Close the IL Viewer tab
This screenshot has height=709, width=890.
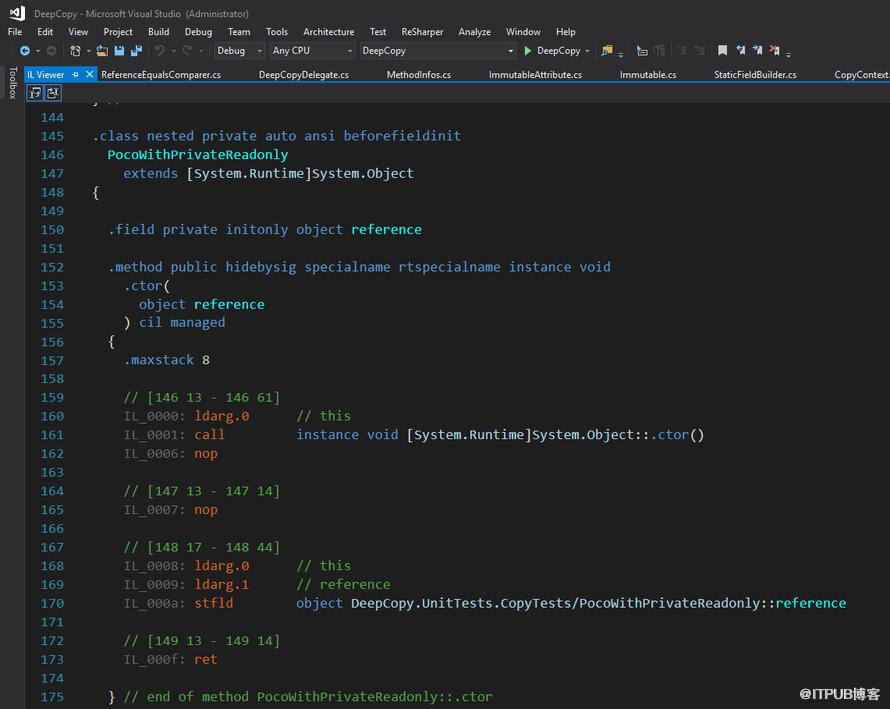point(90,74)
